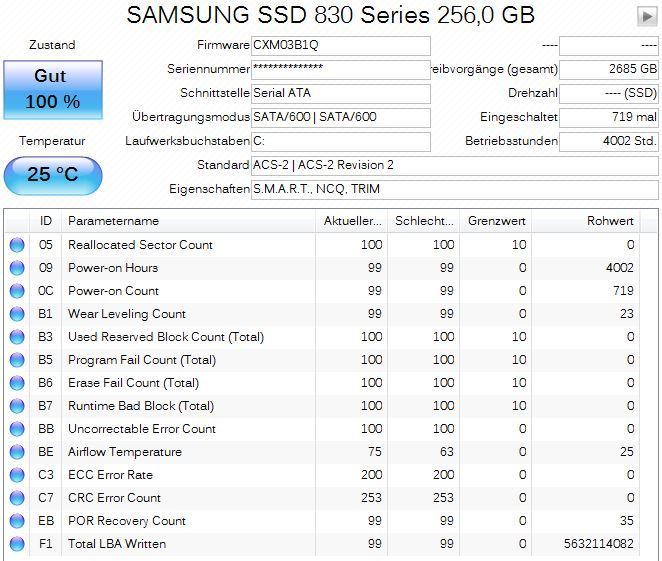This screenshot has width=662, height=561.
Task: Click status orb beside CRC Error Count
Action: point(17,498)
